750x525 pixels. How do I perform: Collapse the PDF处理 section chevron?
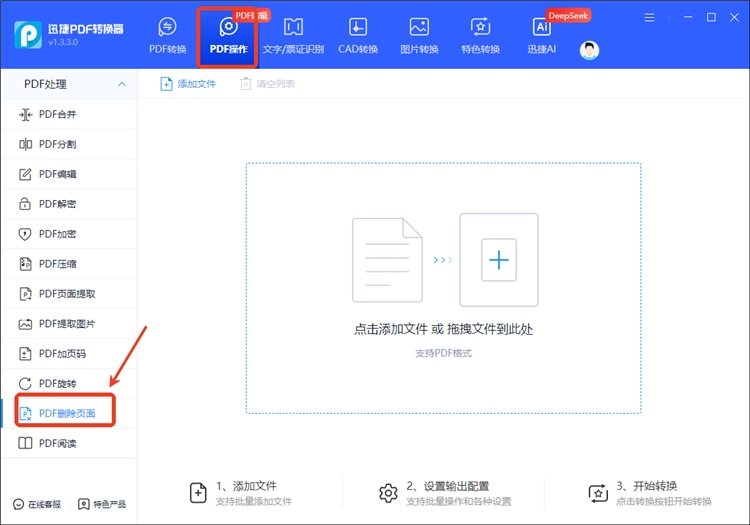coord(122,84)
